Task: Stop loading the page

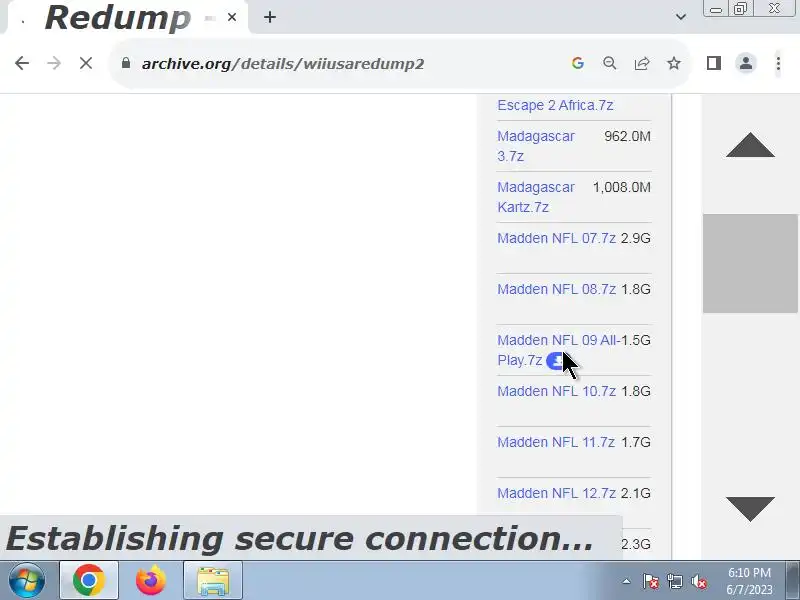Action: (x=86, y=63)
